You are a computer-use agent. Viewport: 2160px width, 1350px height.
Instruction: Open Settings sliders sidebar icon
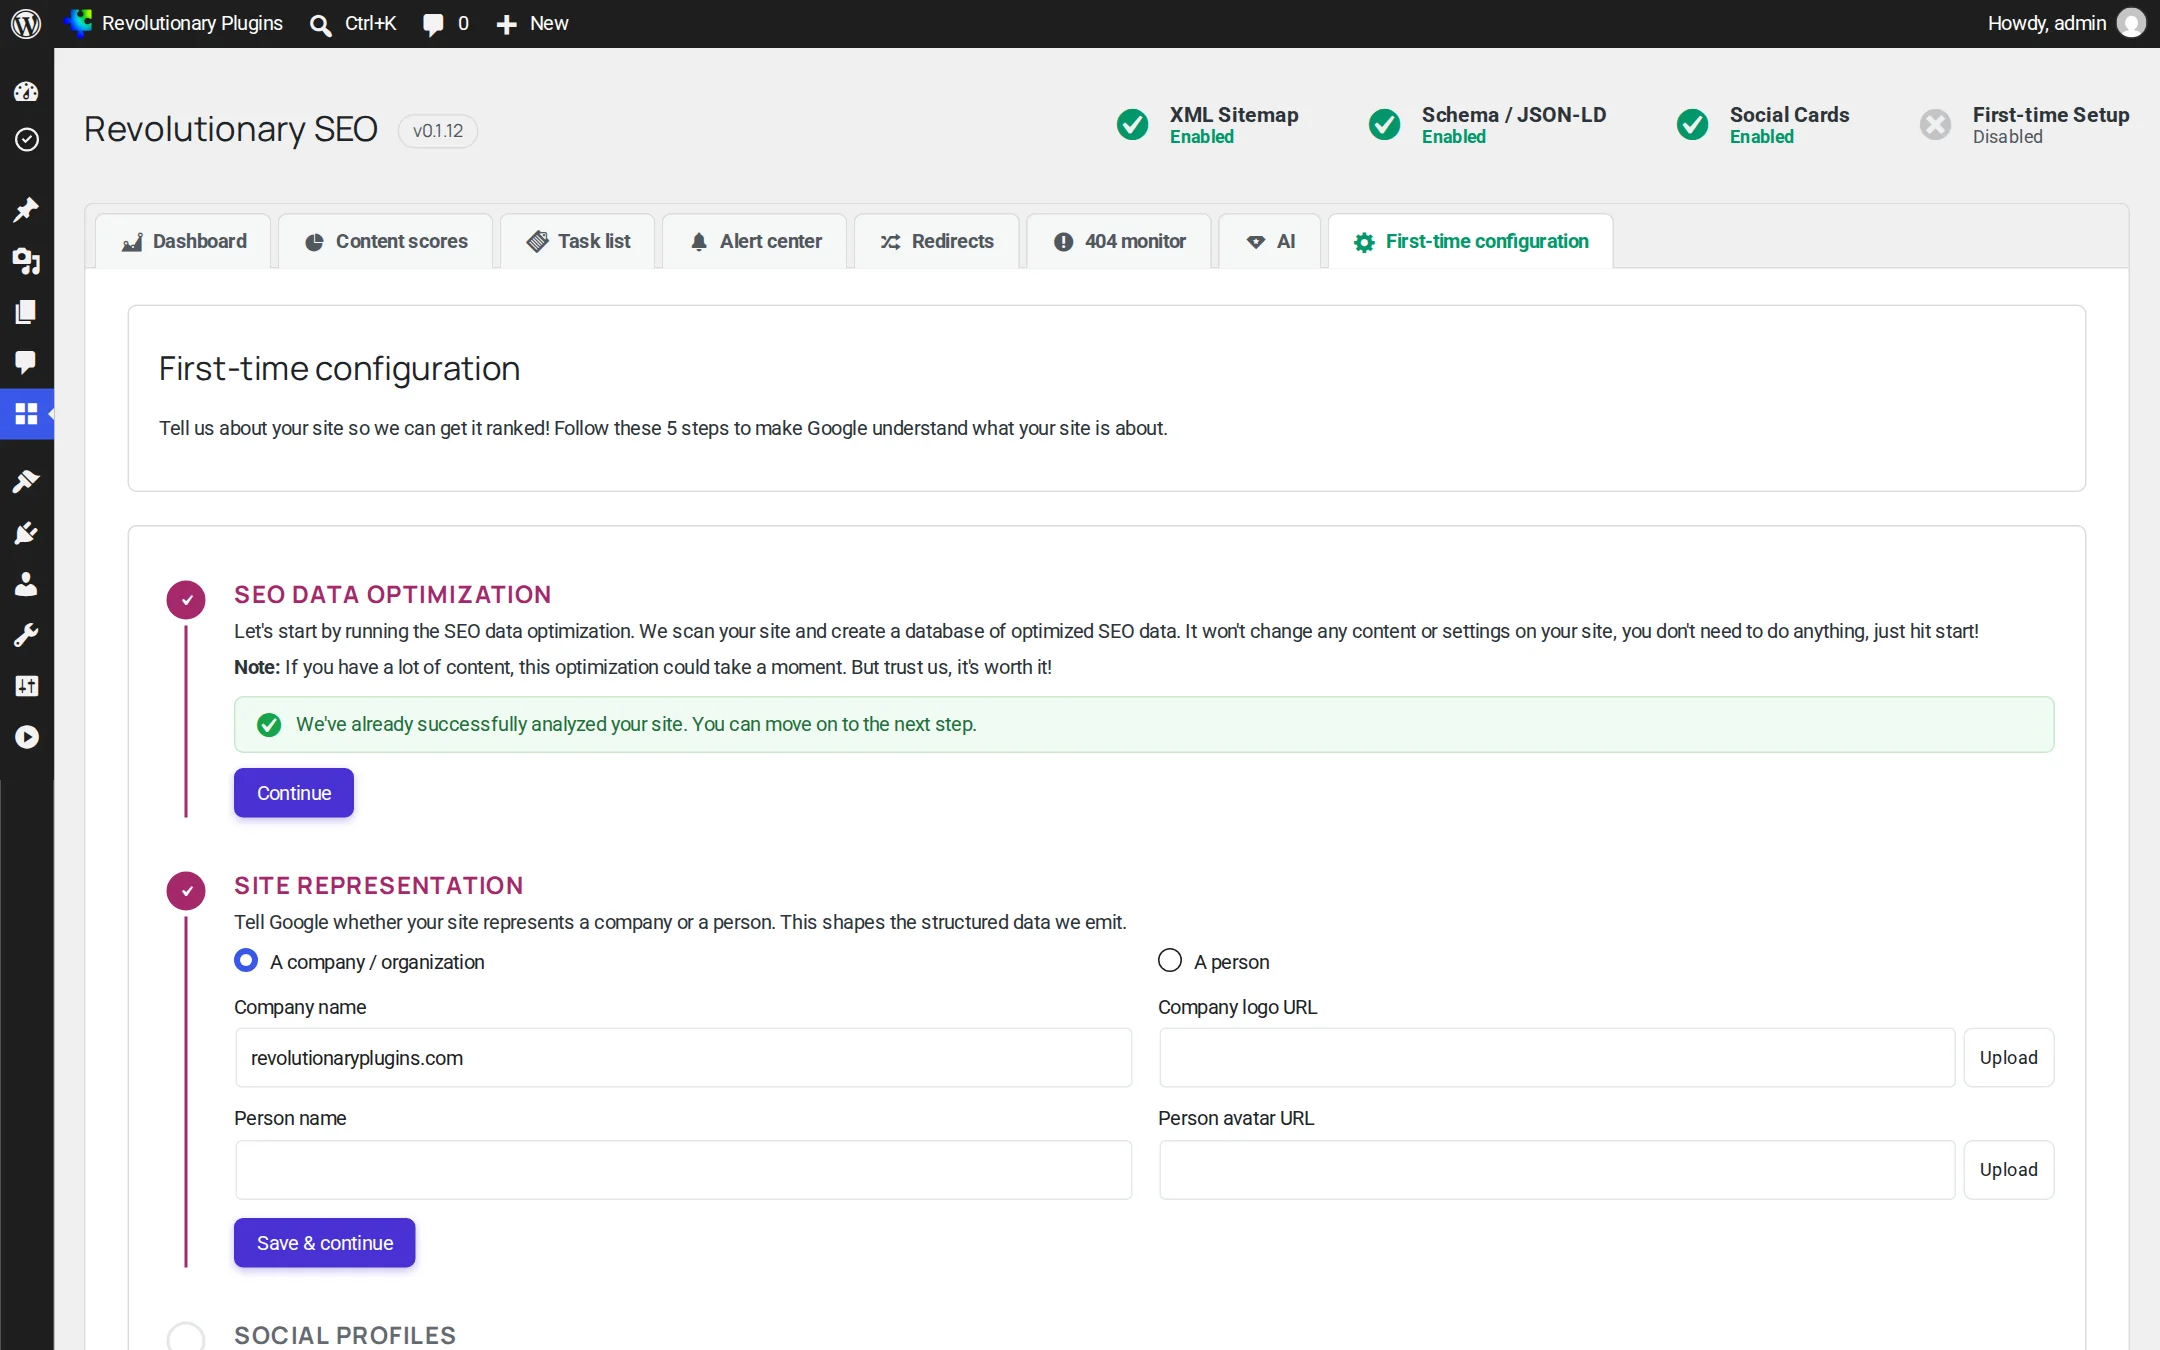click(x=26, y=686)
